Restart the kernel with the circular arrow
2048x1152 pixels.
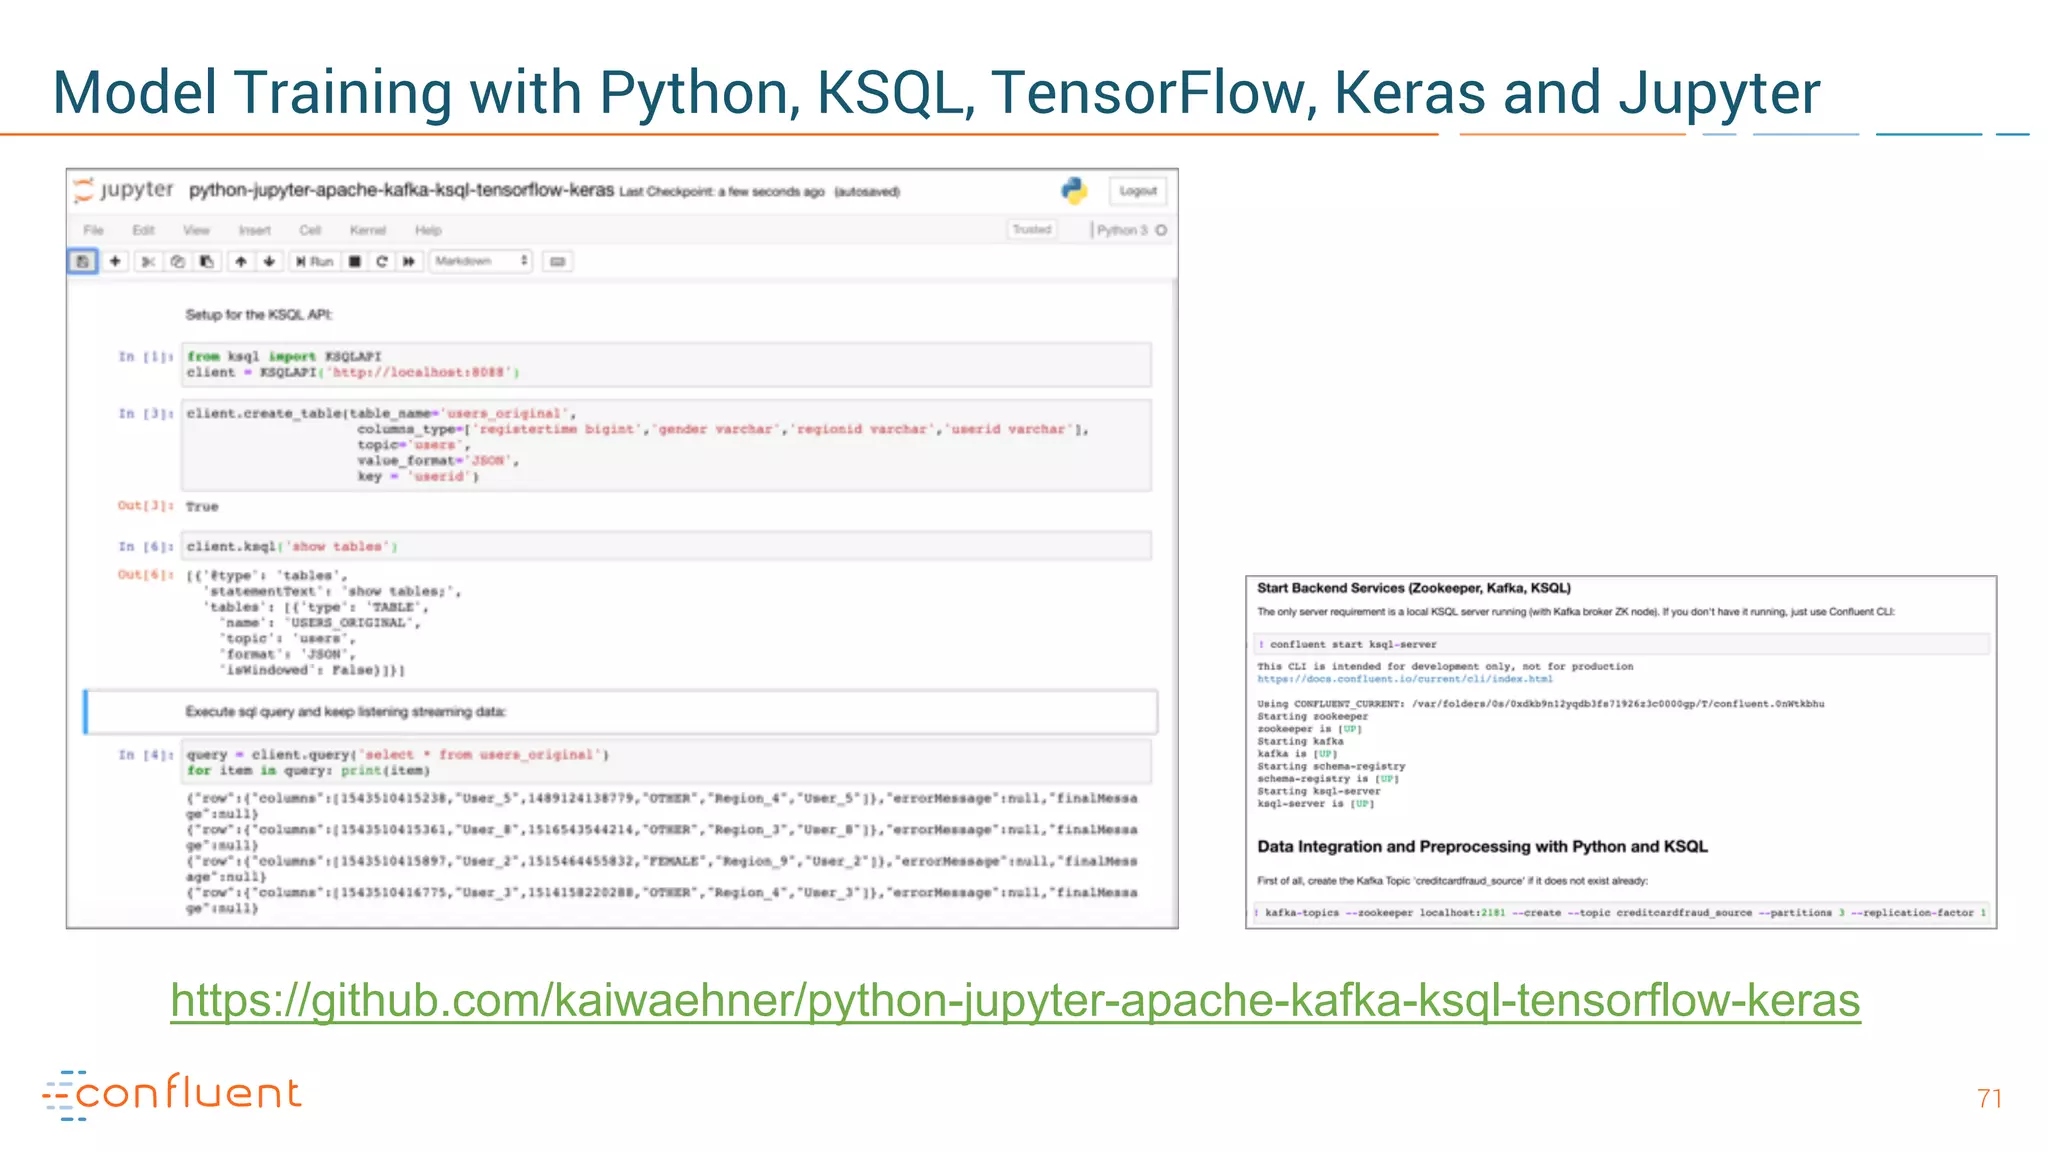[x=381, y=262]
